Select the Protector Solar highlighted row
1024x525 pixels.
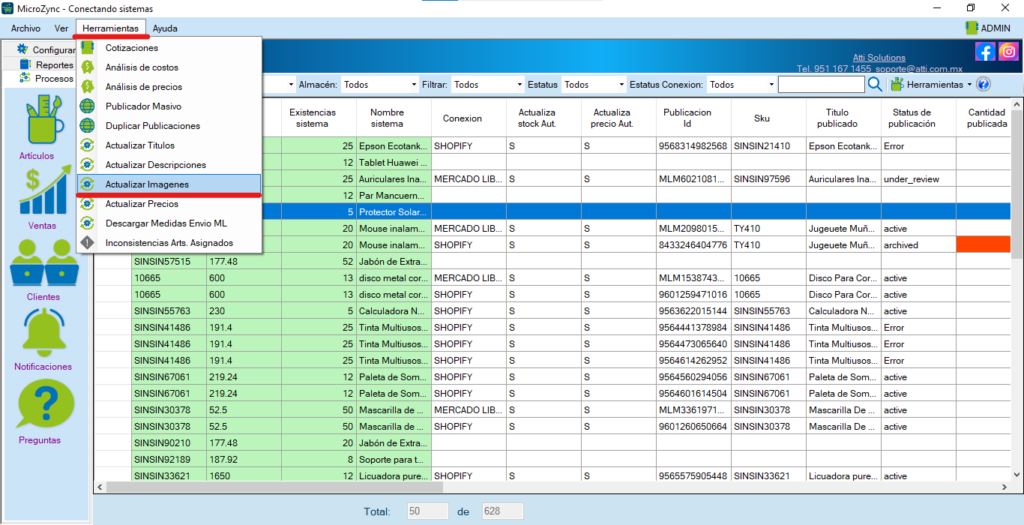(x=552, y=212)
